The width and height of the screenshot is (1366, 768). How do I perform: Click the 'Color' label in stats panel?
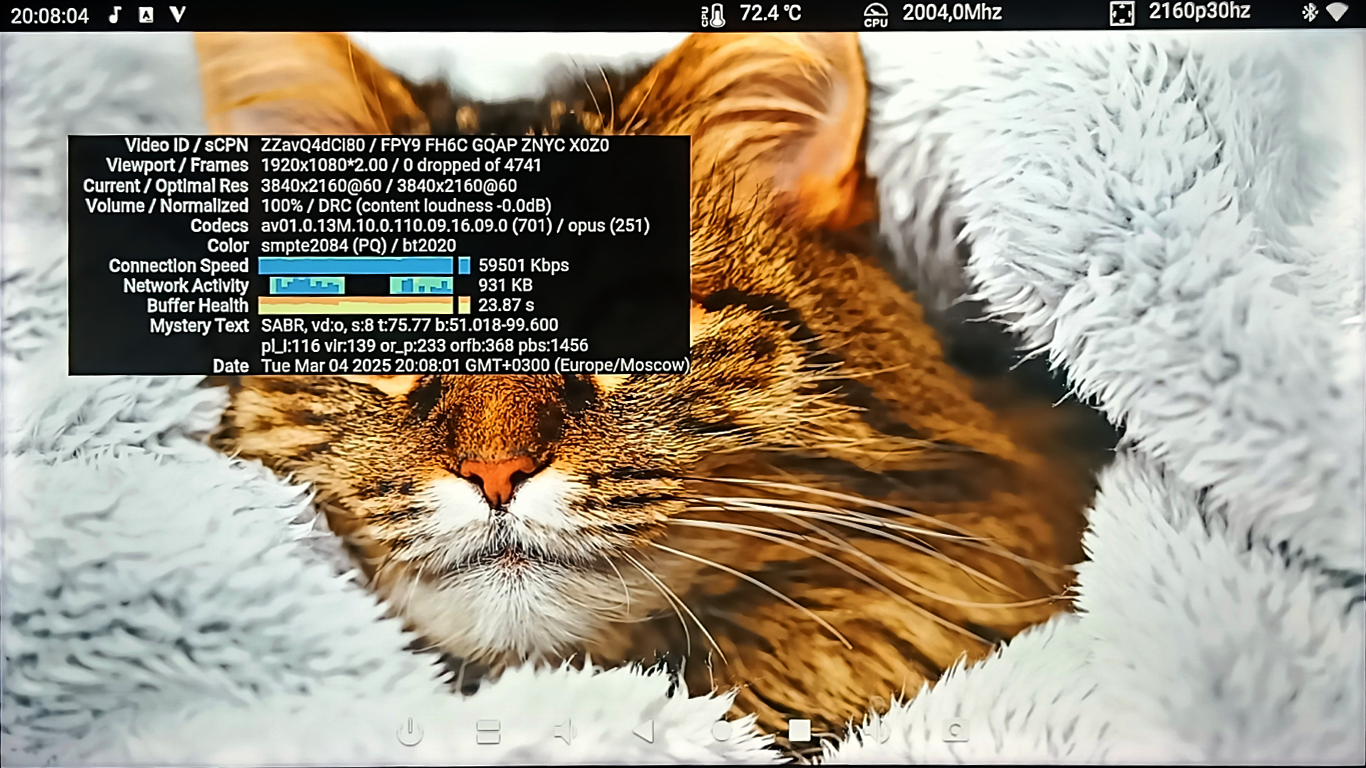click(228, 245)
